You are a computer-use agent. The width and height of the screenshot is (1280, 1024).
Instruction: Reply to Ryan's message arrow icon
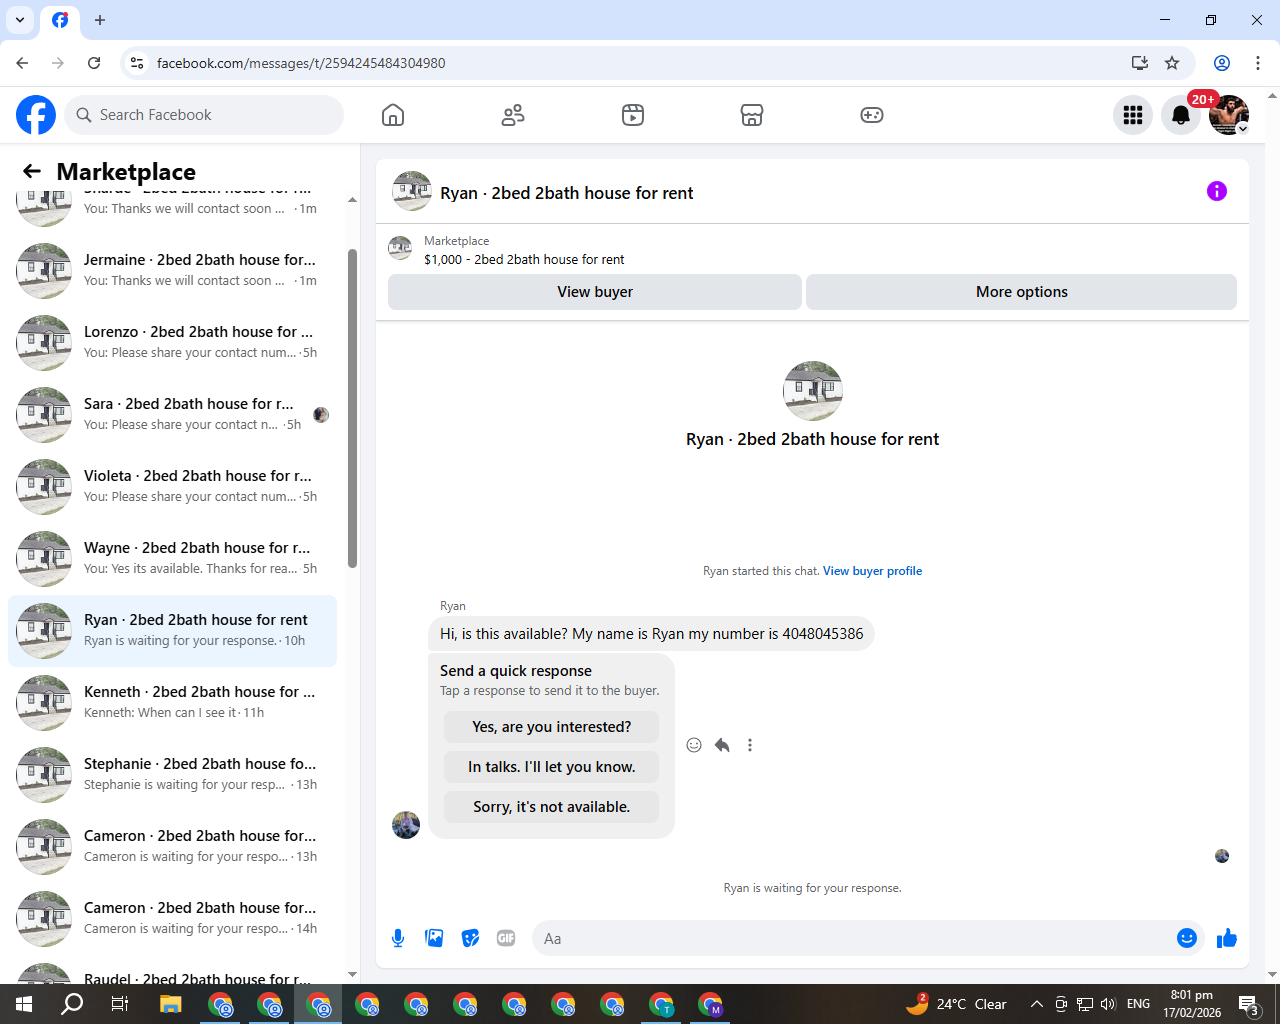[722, 745]
